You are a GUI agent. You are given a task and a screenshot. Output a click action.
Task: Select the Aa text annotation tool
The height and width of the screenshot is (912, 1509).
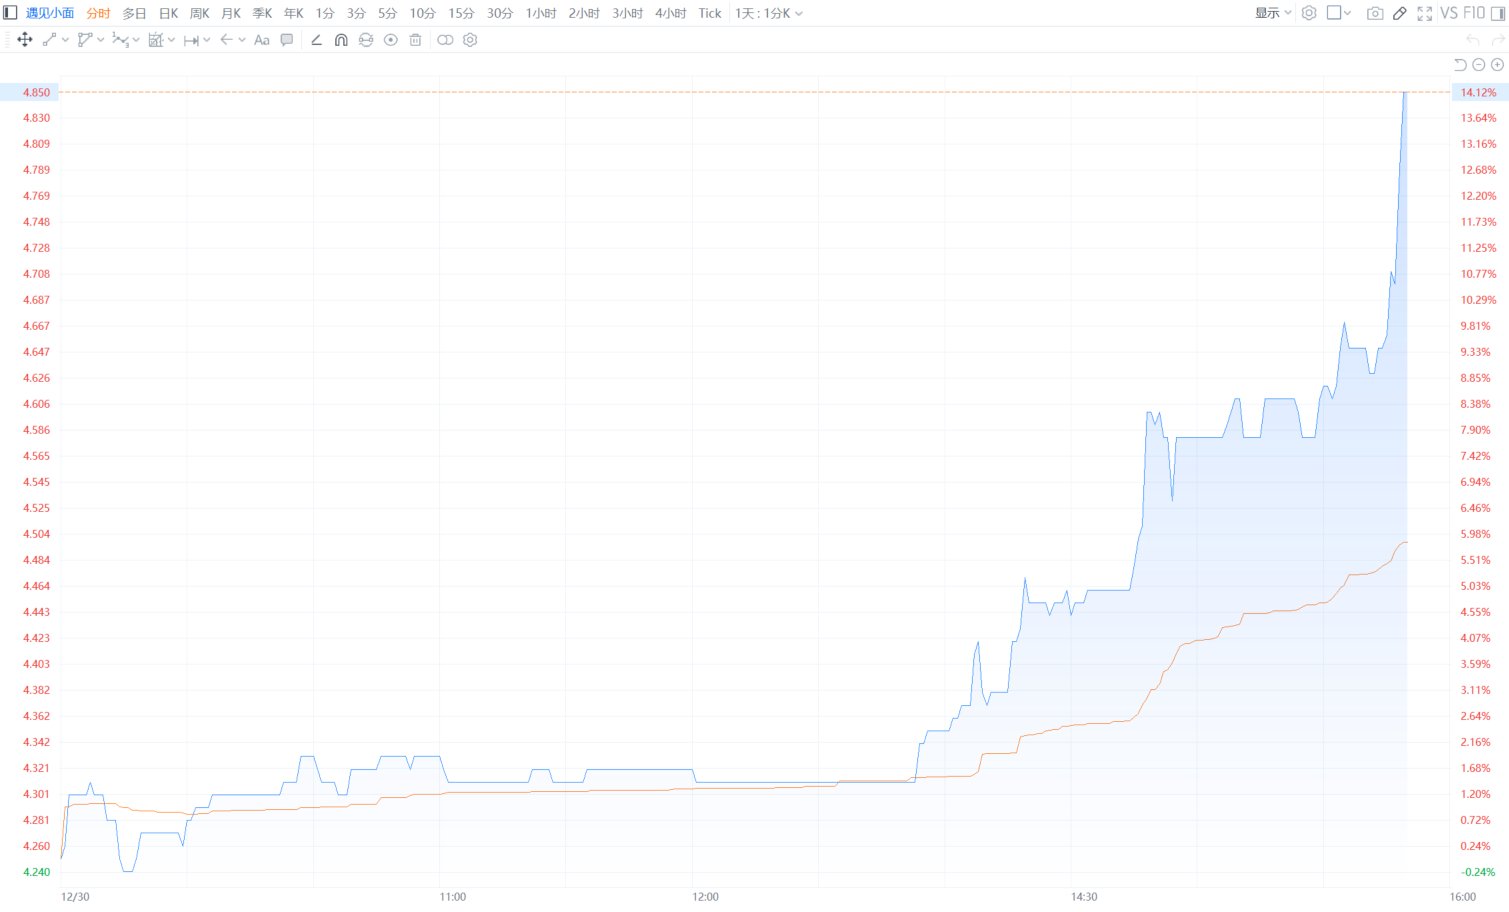click(262, 40)
